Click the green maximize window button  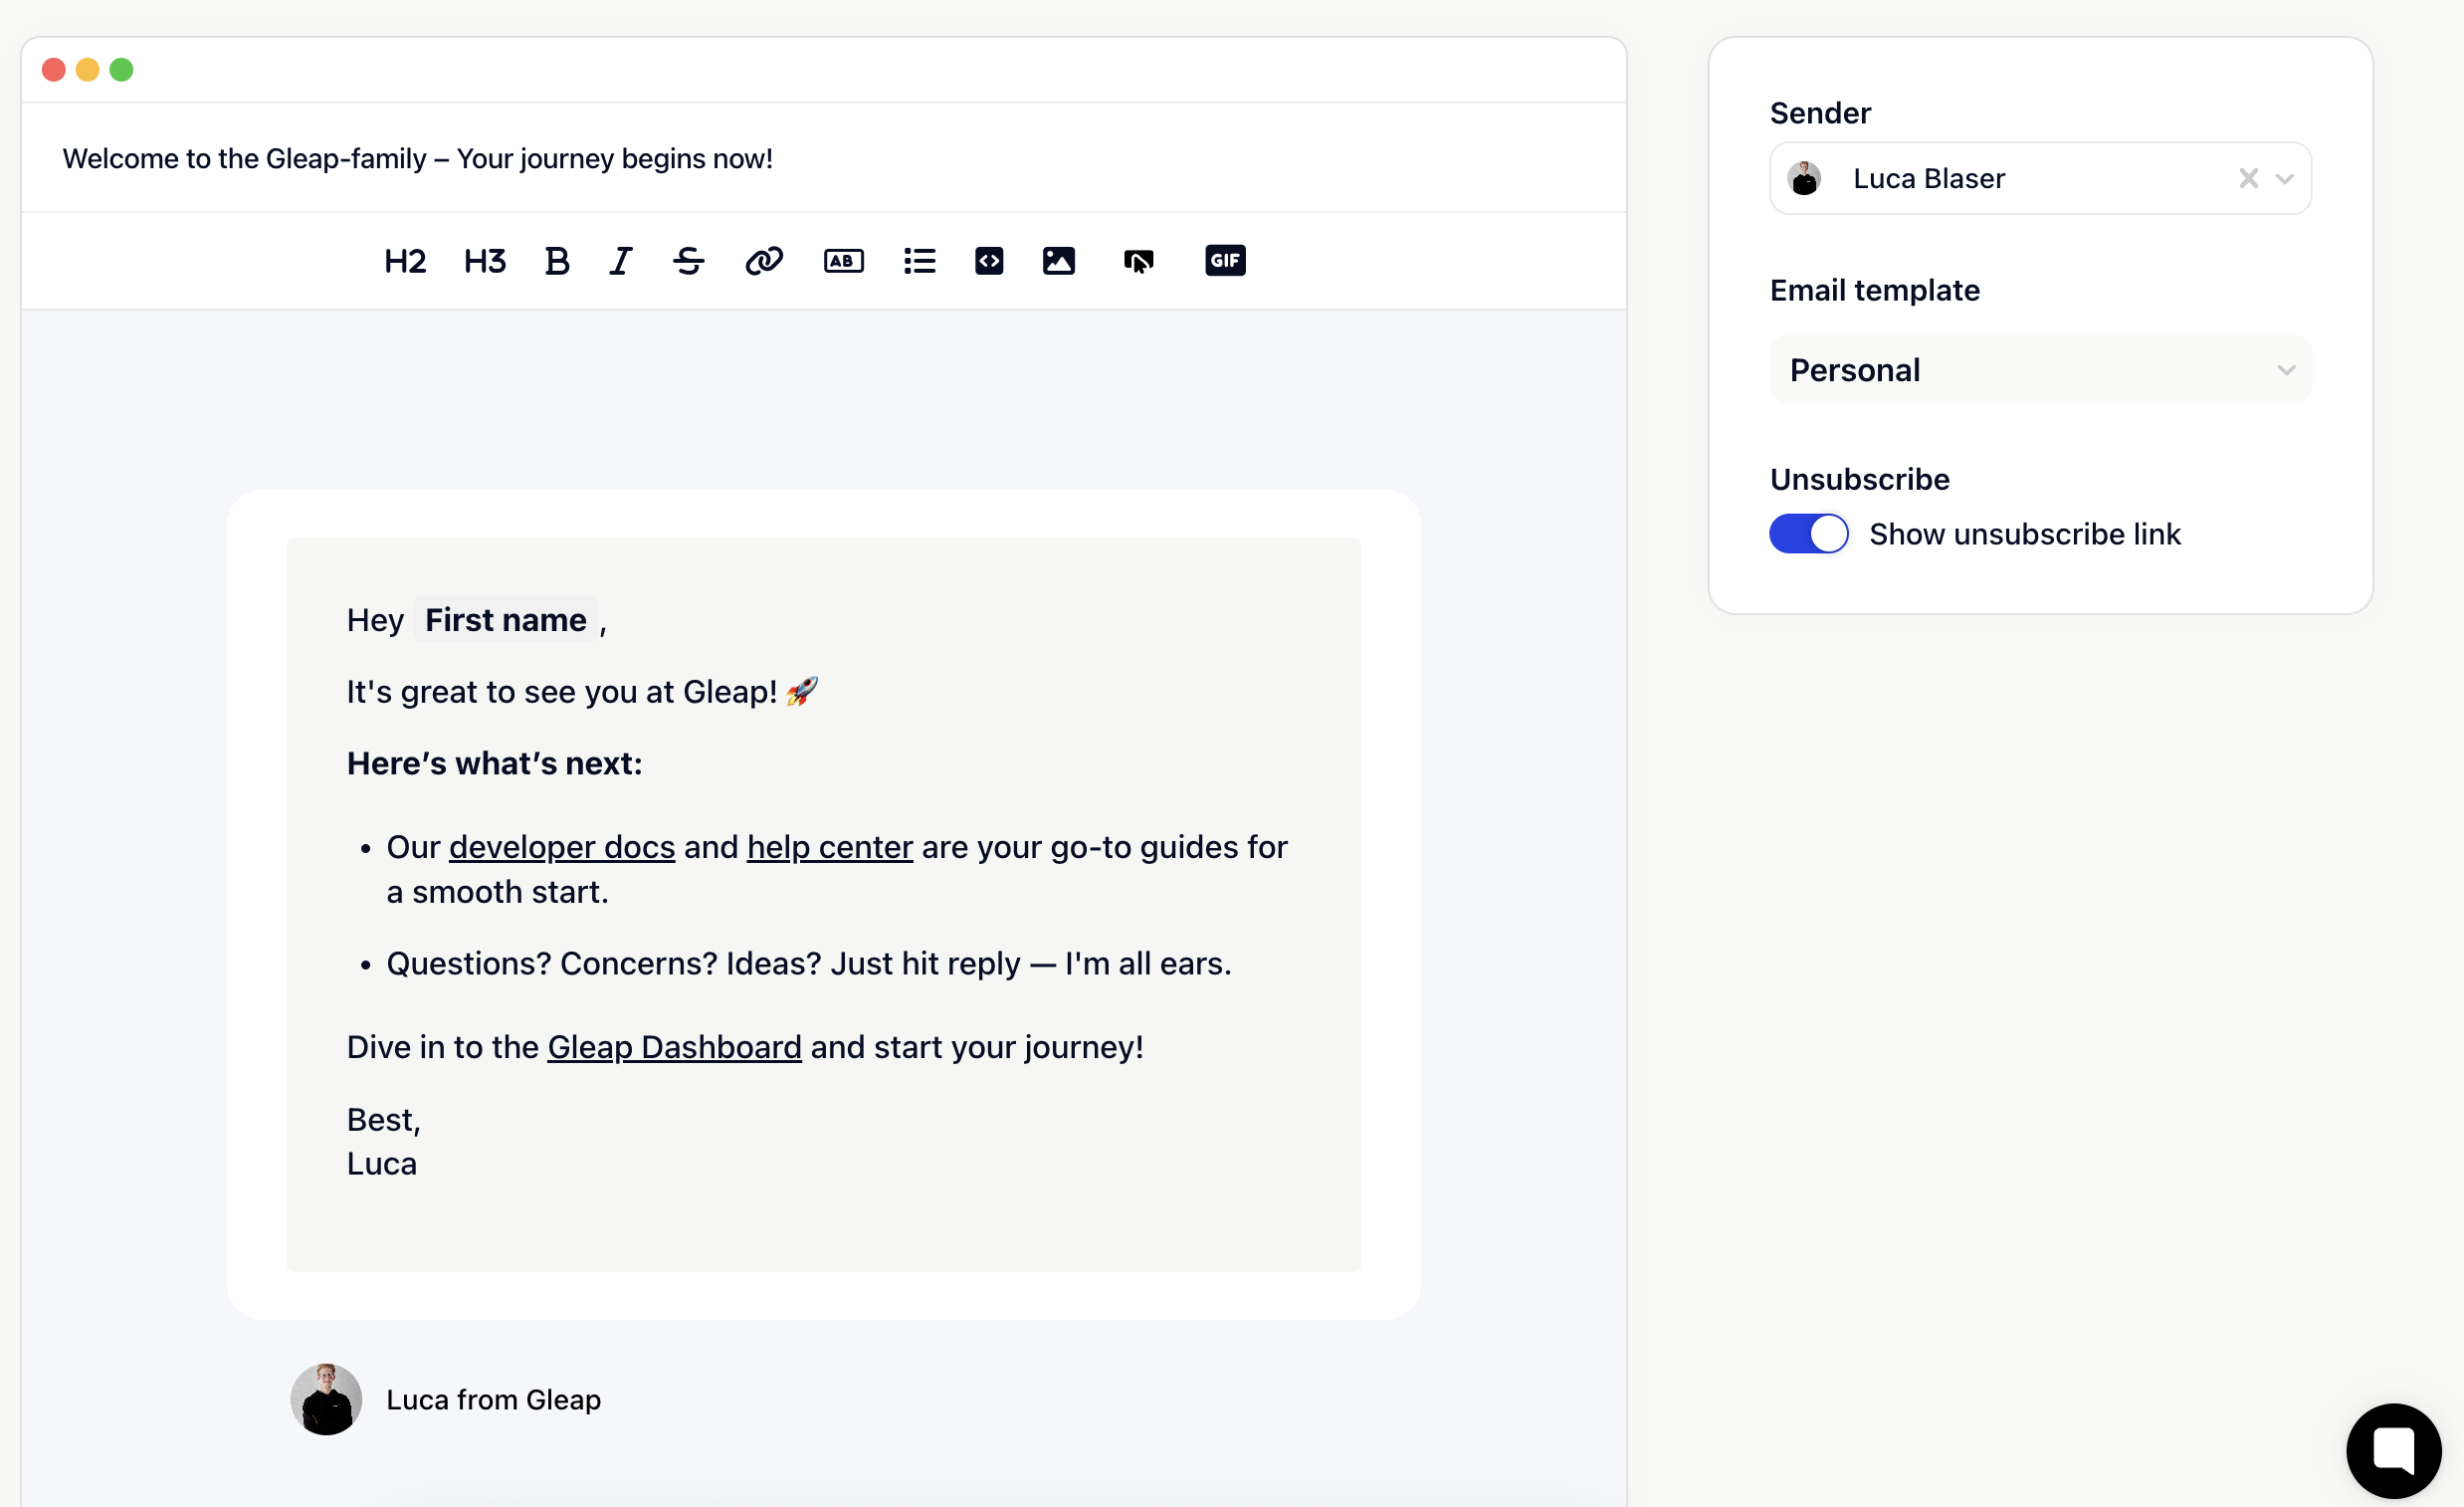coord(121,69)
